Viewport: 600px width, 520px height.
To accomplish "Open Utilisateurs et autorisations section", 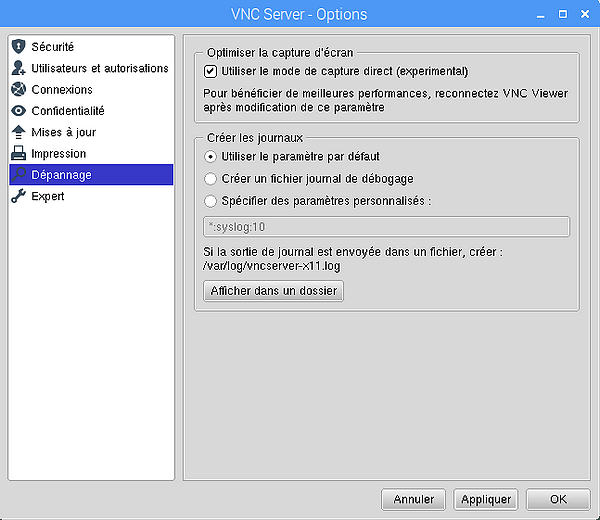I will [x=91, y=68].
